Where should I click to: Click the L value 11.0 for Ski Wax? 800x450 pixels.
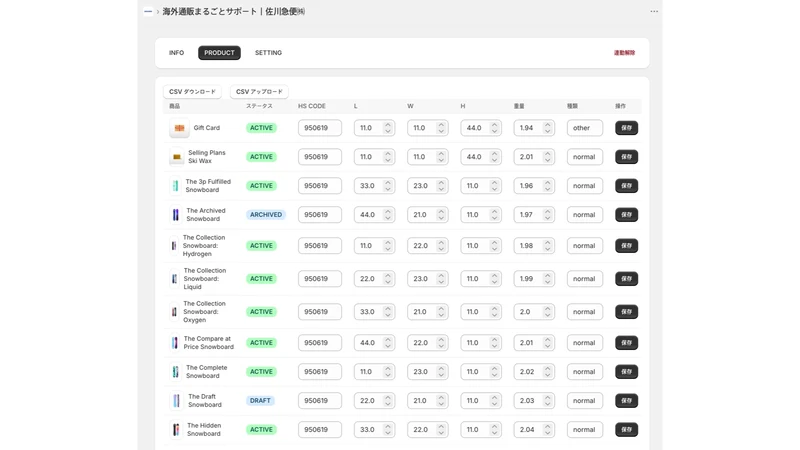pyautogui.click(x=366, y=157)
